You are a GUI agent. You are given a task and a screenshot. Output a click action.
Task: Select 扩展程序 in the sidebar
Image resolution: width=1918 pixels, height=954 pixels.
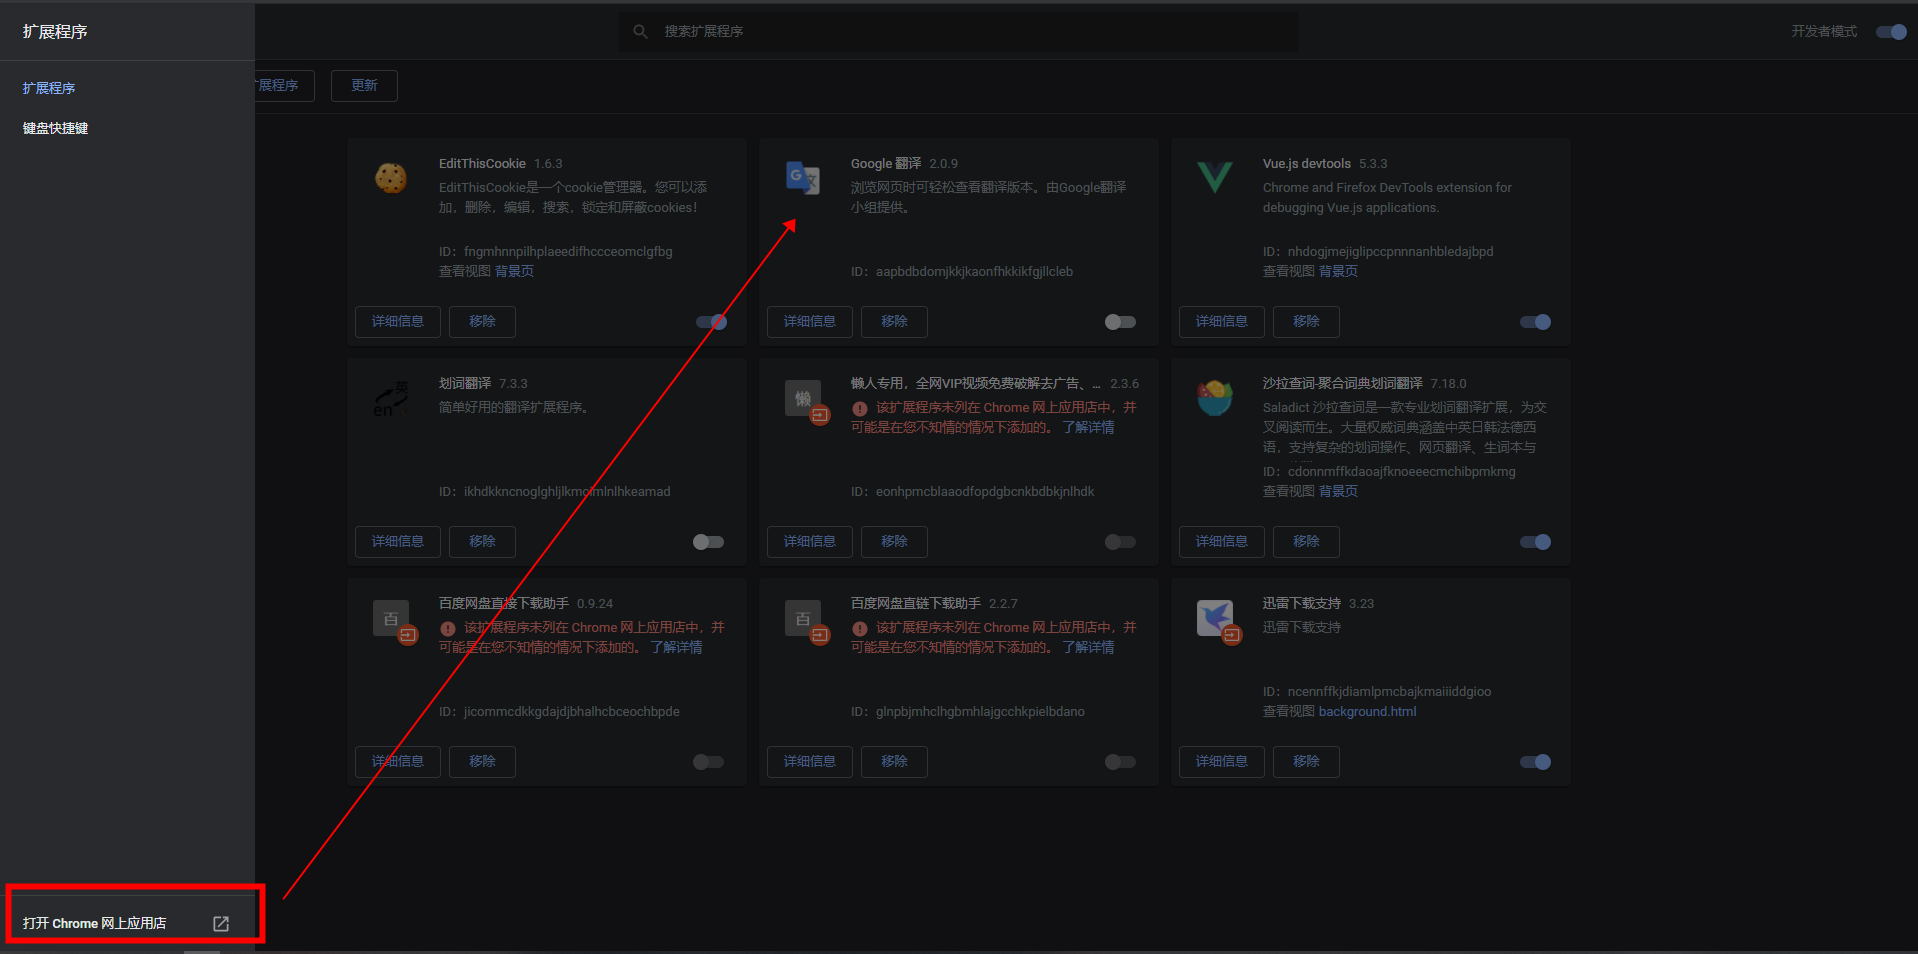pyautogui.click(x=49, y=87)
